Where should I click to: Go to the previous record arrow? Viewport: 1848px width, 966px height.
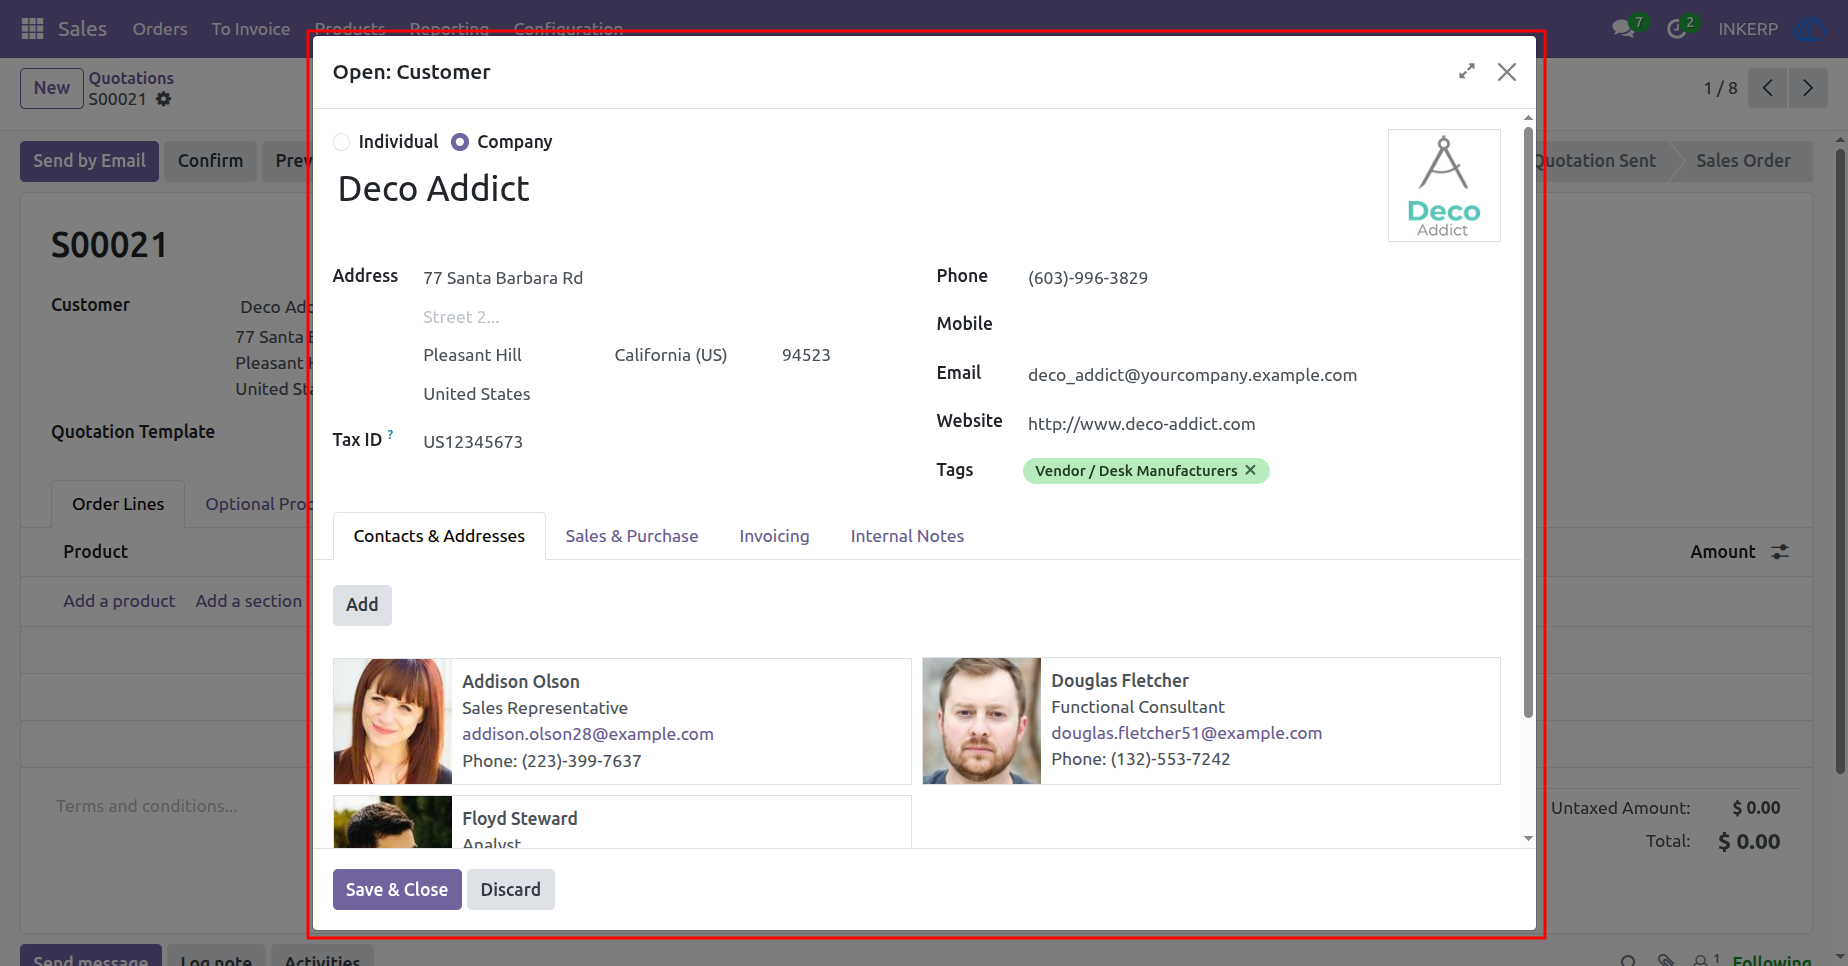[1768, 88]
